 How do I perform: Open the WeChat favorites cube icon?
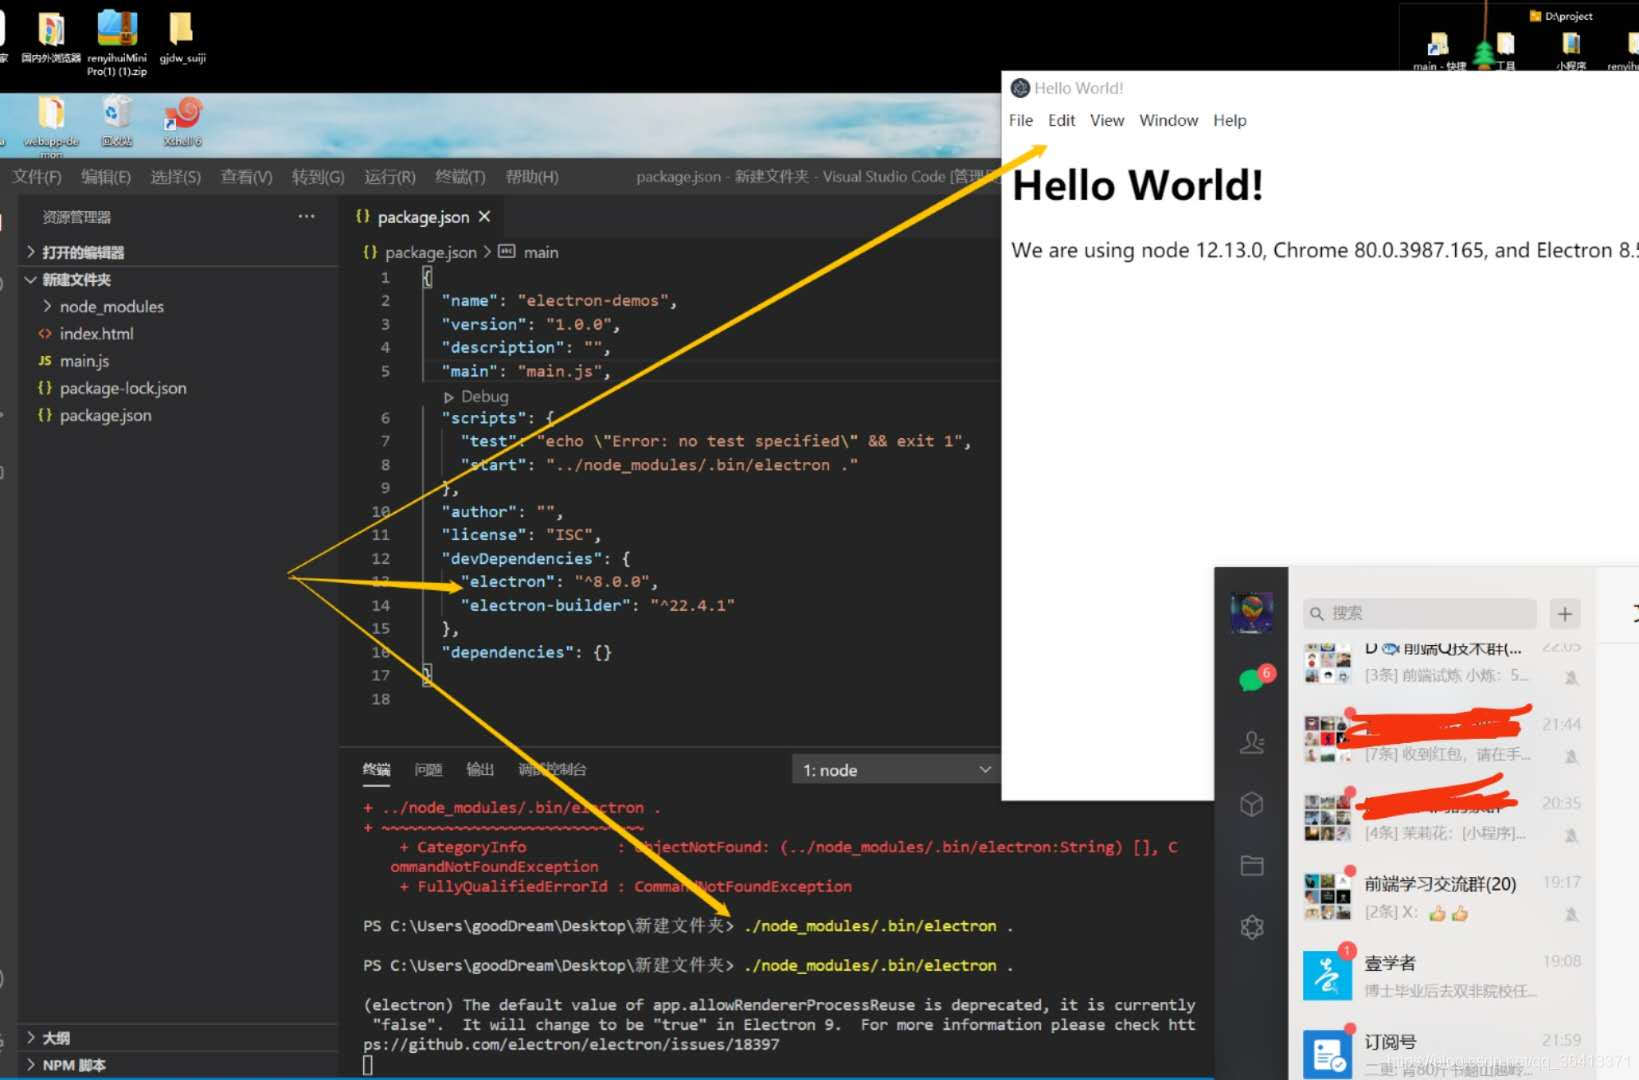click(x=1251, y=804)
